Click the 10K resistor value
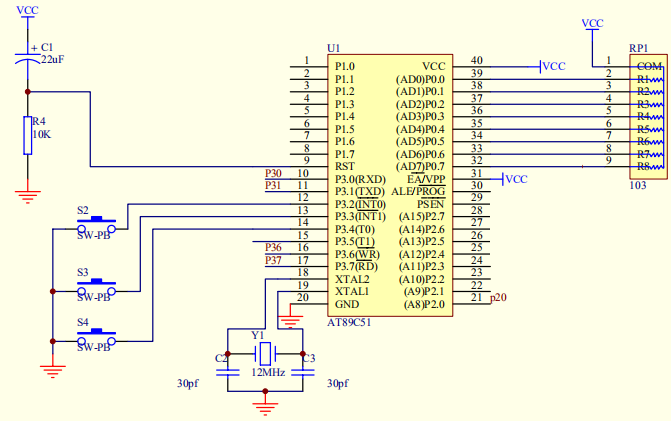 point(42,134)
